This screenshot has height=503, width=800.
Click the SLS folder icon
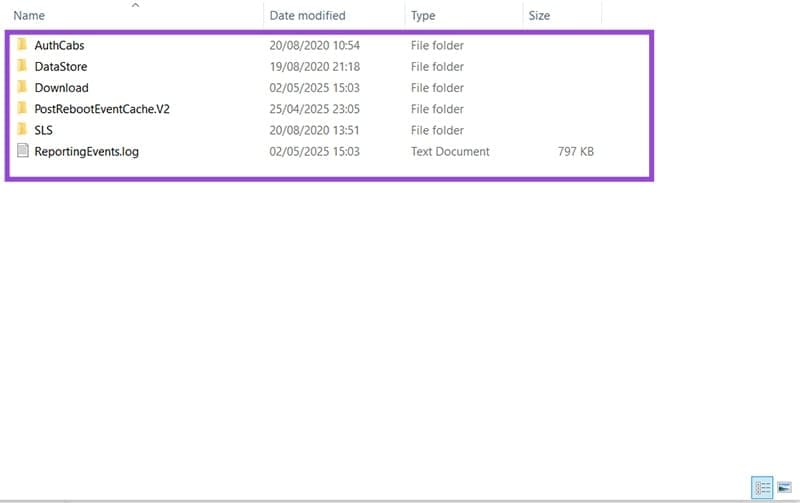22,130
